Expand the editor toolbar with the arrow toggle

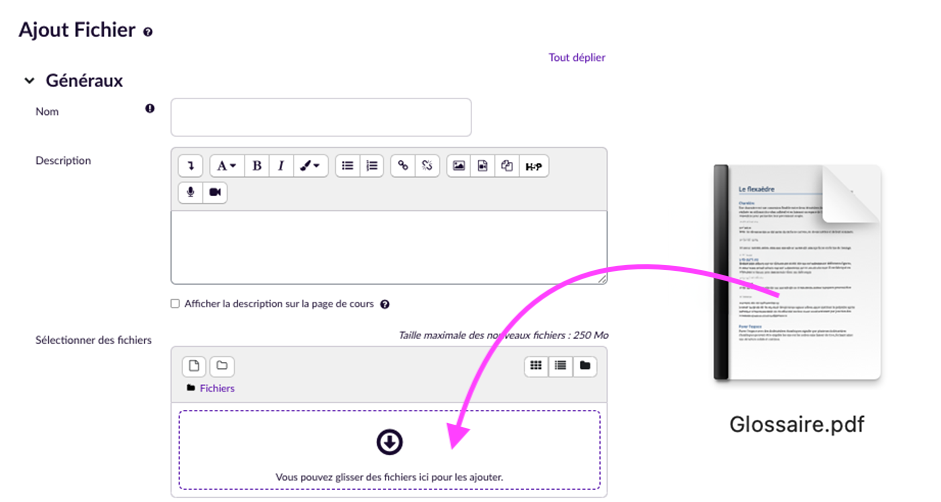190,166
